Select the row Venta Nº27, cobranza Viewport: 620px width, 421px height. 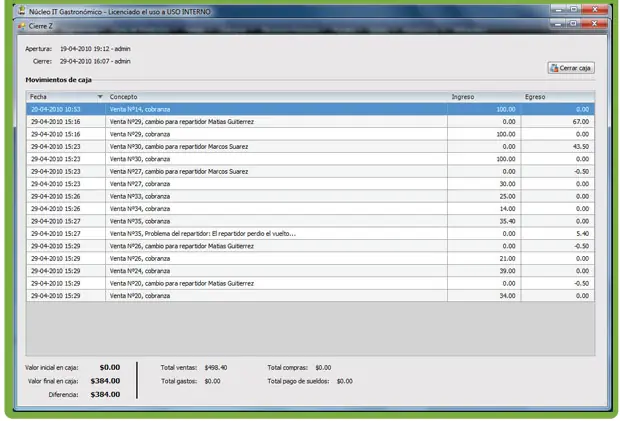pos(310,184)
